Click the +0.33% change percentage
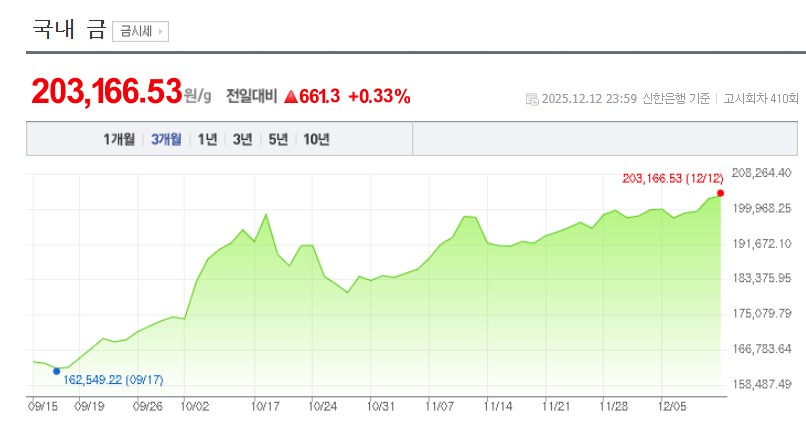This screenshot has width=806, height=434. [x=379, y=96]
